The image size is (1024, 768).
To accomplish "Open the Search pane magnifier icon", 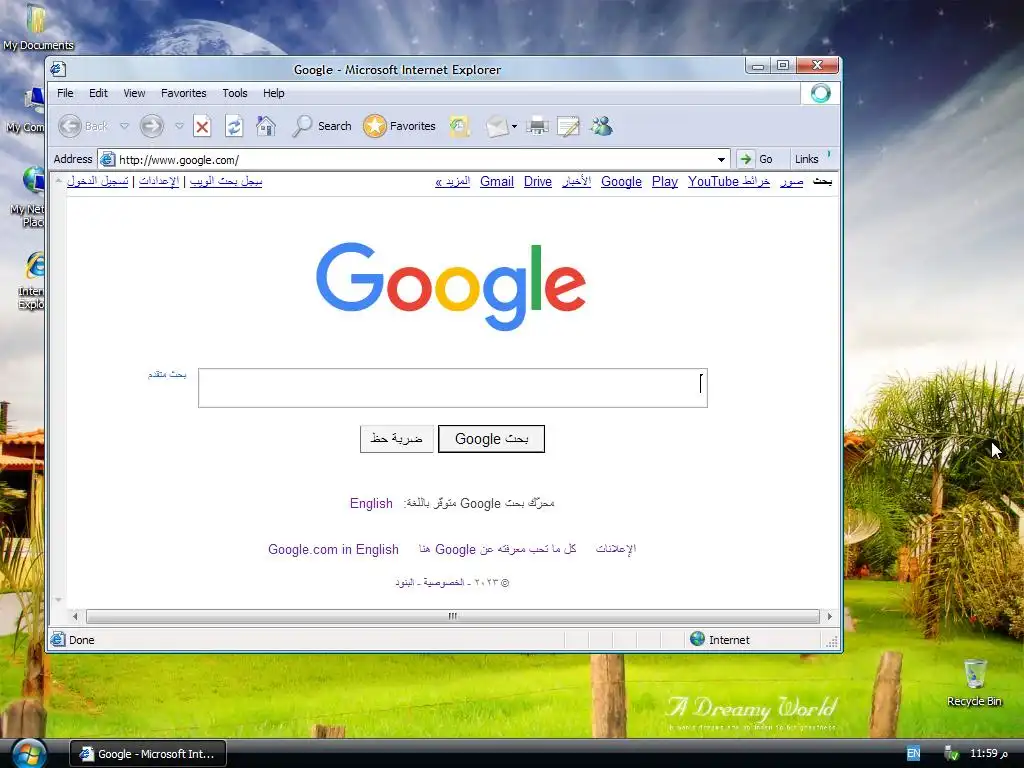I will (x=302, y=126).
